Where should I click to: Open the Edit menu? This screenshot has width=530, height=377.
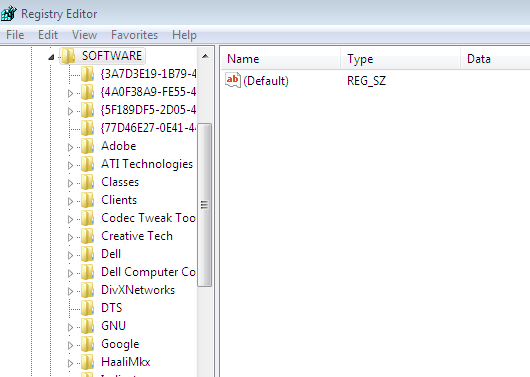point(48,35)
